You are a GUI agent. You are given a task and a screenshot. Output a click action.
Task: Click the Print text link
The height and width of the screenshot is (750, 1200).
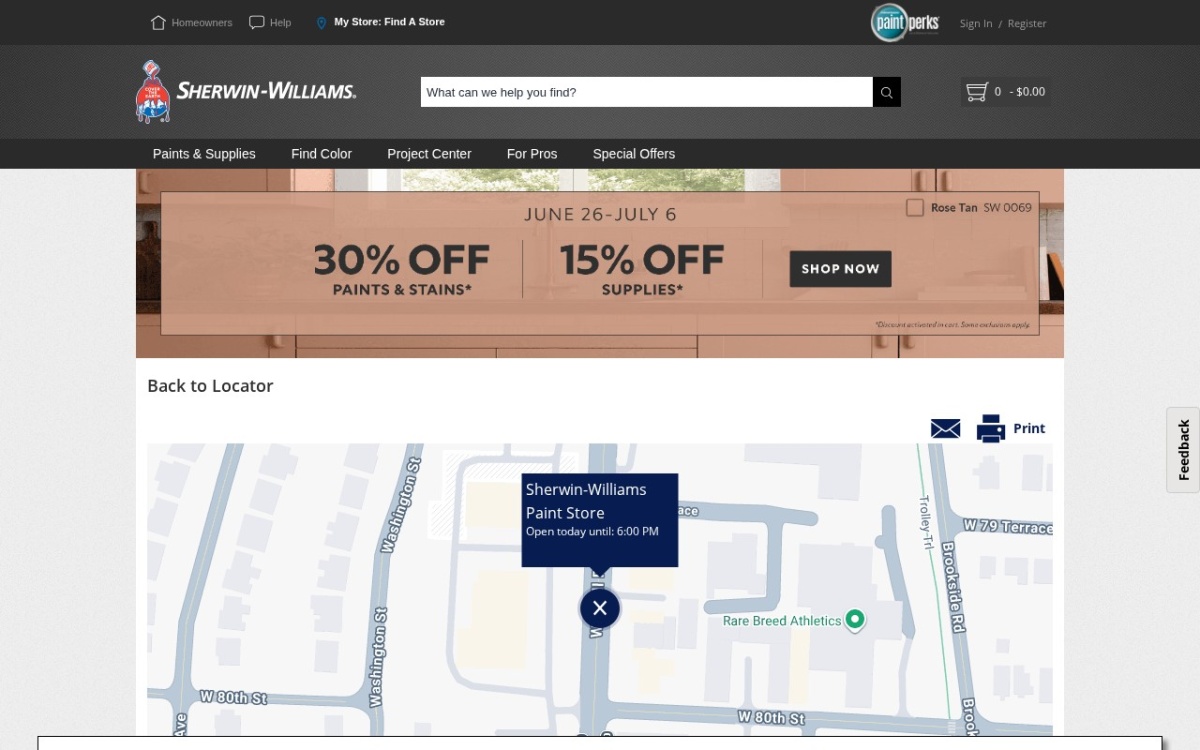click(1029, 428)
